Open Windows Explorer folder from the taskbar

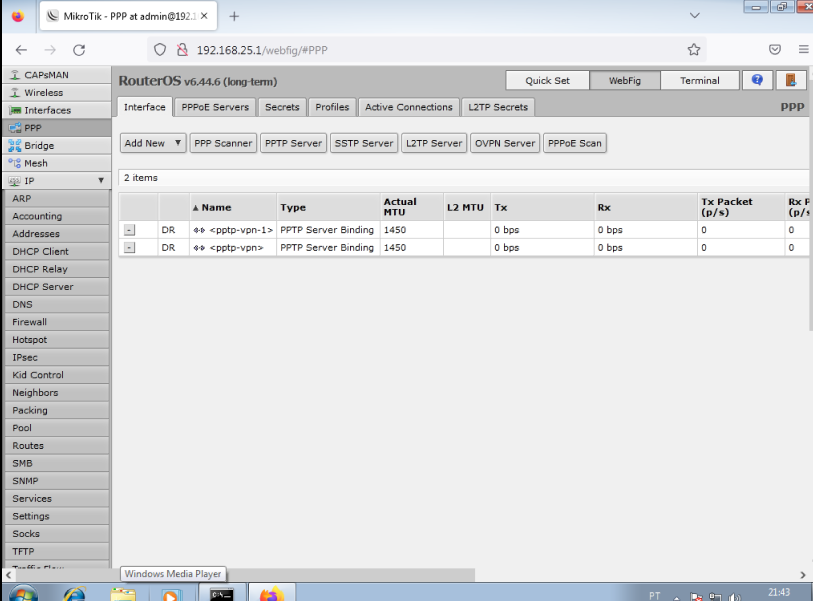click(123, 594)
